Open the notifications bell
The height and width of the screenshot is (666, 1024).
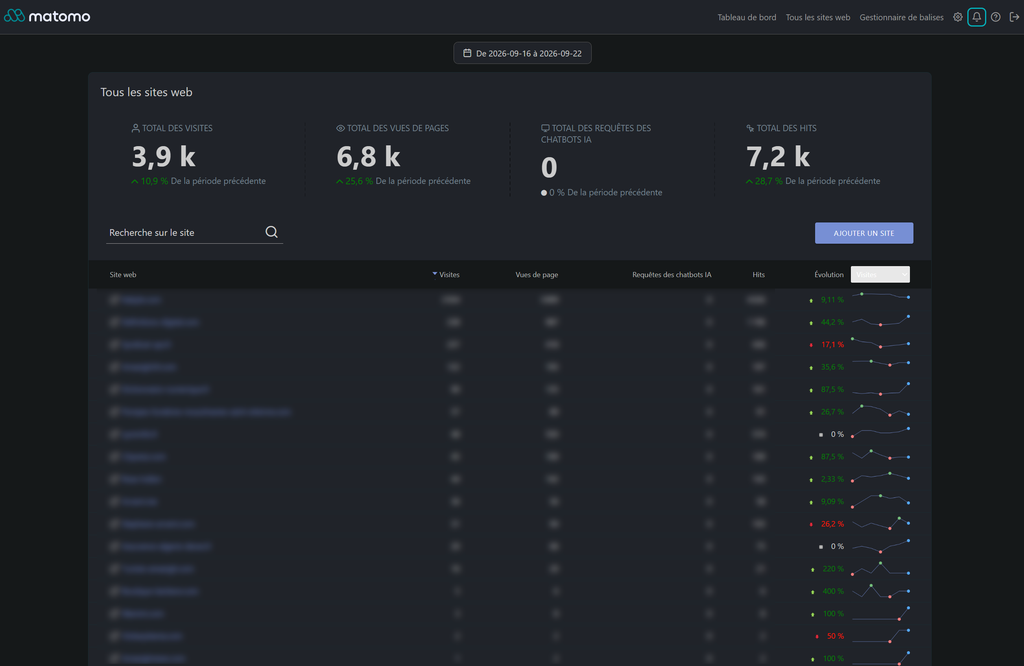coord(976,18)
